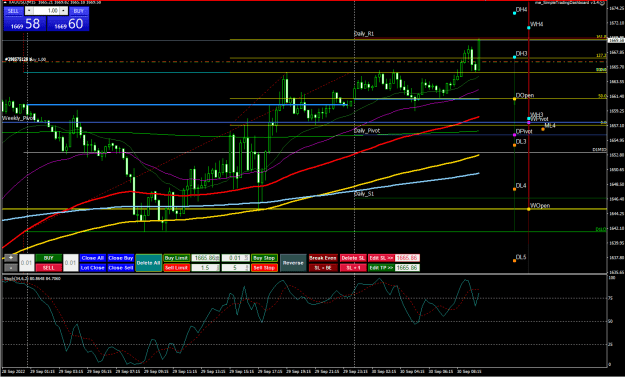Select the DH3 cyan pivot marker
Viewport: 625px width, 377px height.
coord(515,57)
